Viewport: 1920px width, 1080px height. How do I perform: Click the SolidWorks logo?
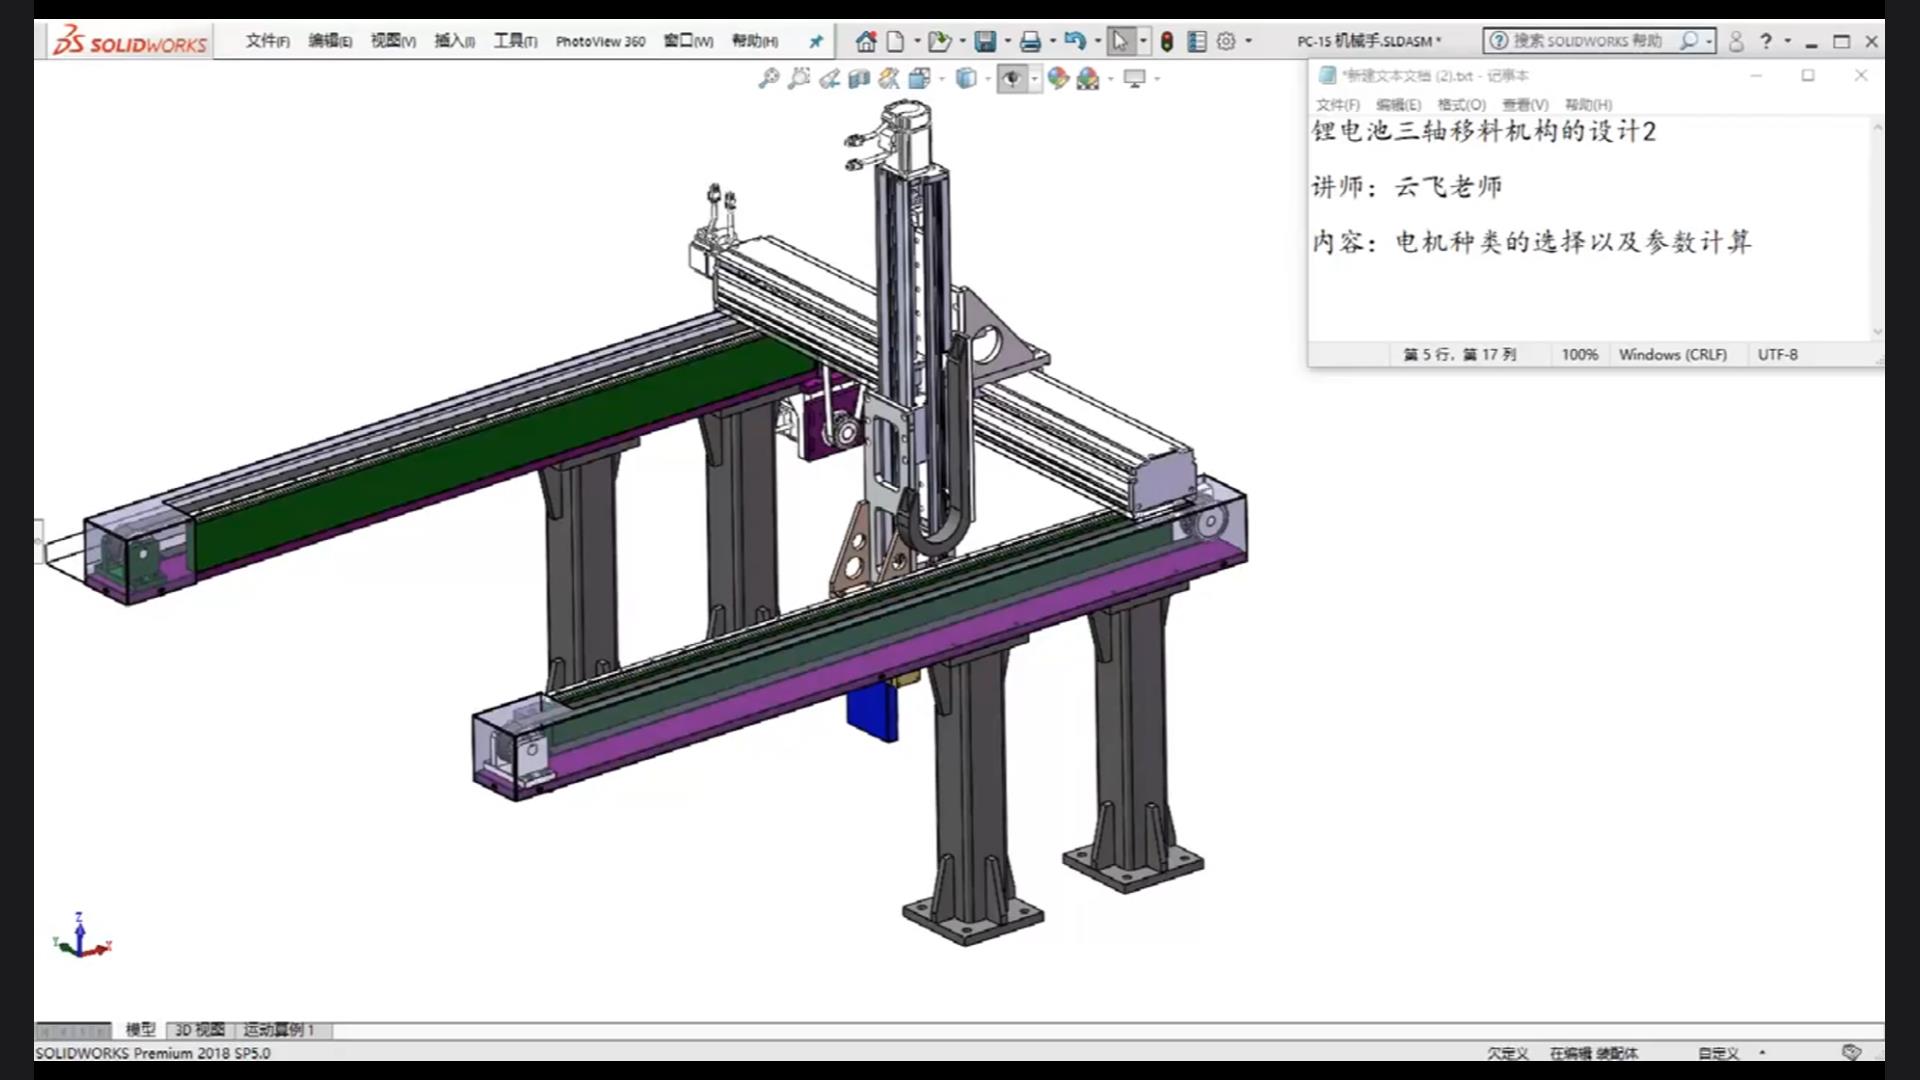130,42
